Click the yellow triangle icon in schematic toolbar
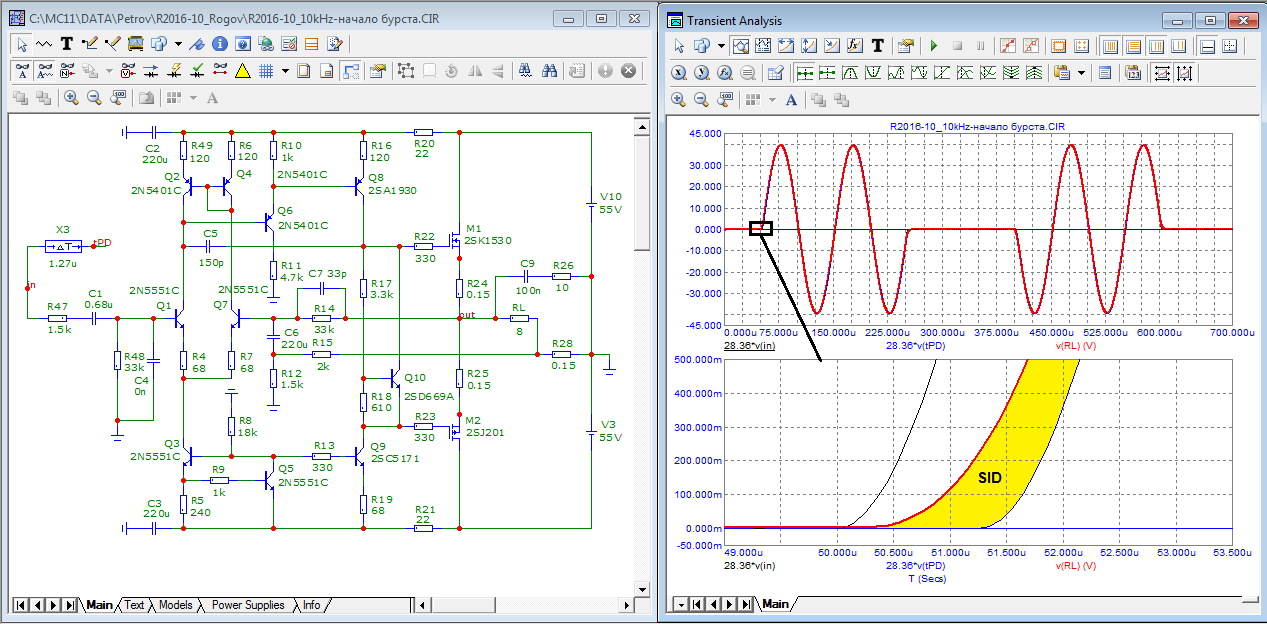The image size is (1267, 624). (242, 71)
